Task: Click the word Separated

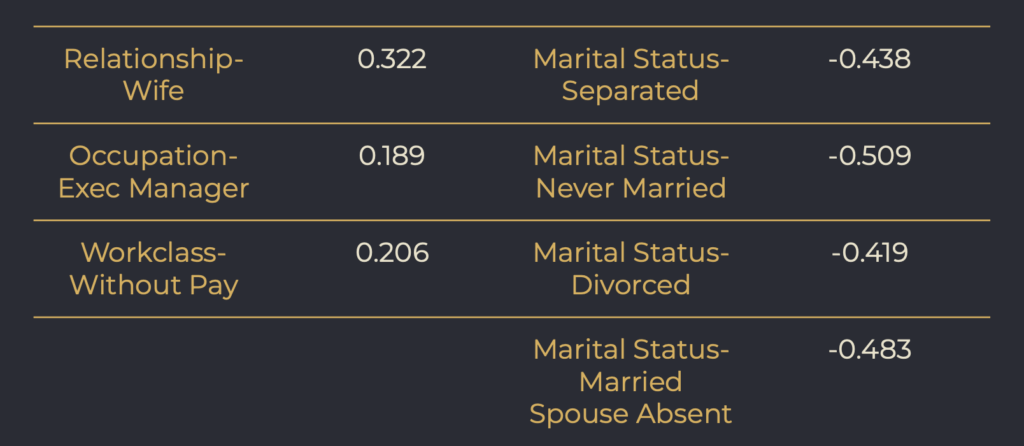Action: click(x=630, y=91)
